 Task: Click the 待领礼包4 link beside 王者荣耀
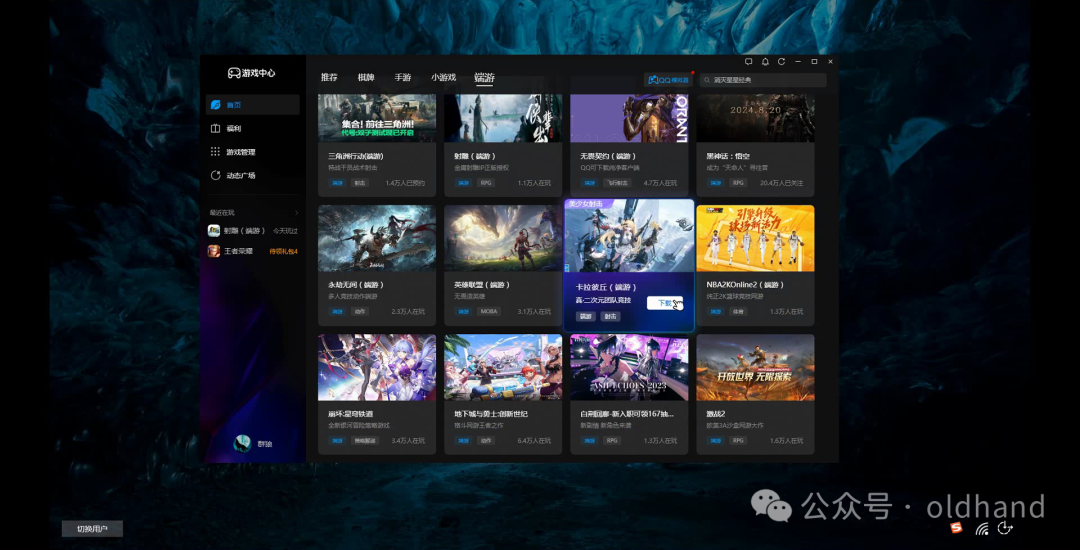(x=284, y=251)
